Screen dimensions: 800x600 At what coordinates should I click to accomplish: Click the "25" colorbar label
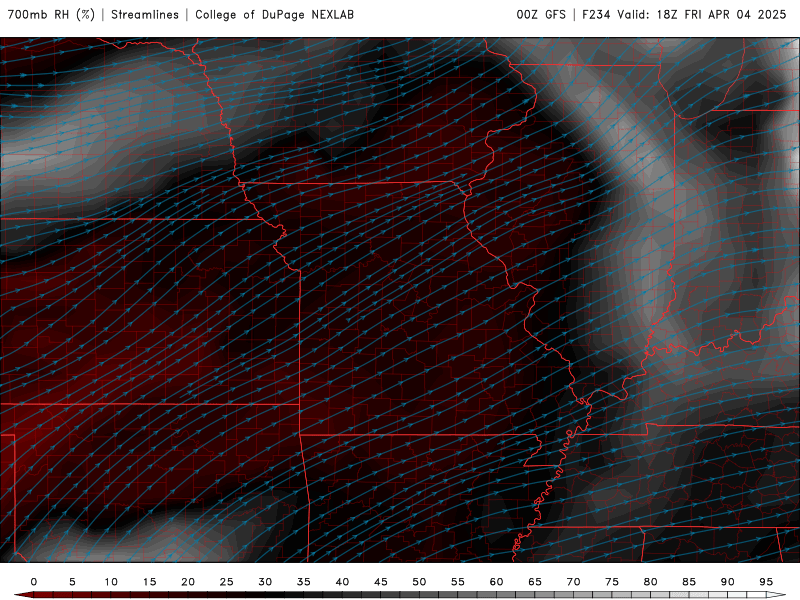(227, 582)
